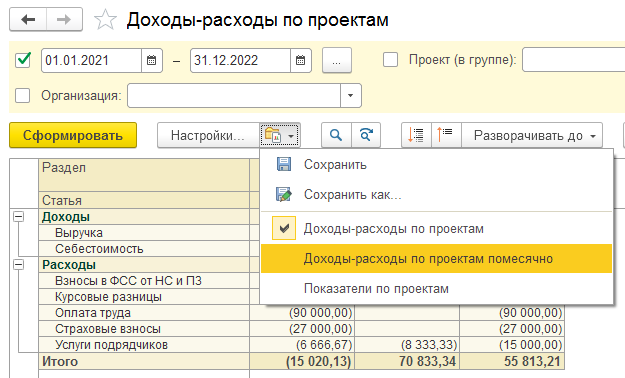Open period selection with the ellipsis button
625x378 pixels.
tap(336, 60)
